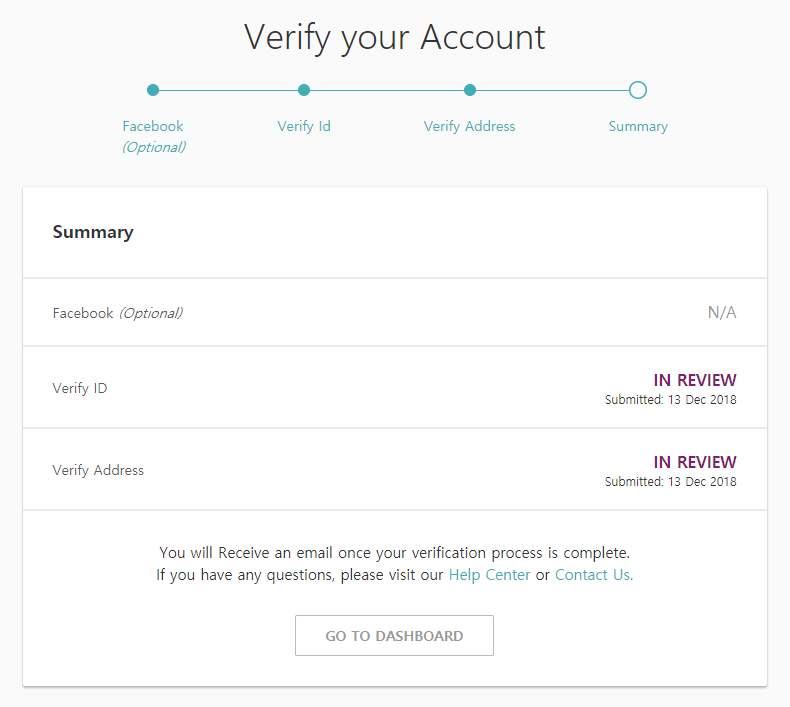Image resolution: width=790 pixels, height=707 pixels.
Task: Click the Summary step open circle
Action: pos(638,90)
